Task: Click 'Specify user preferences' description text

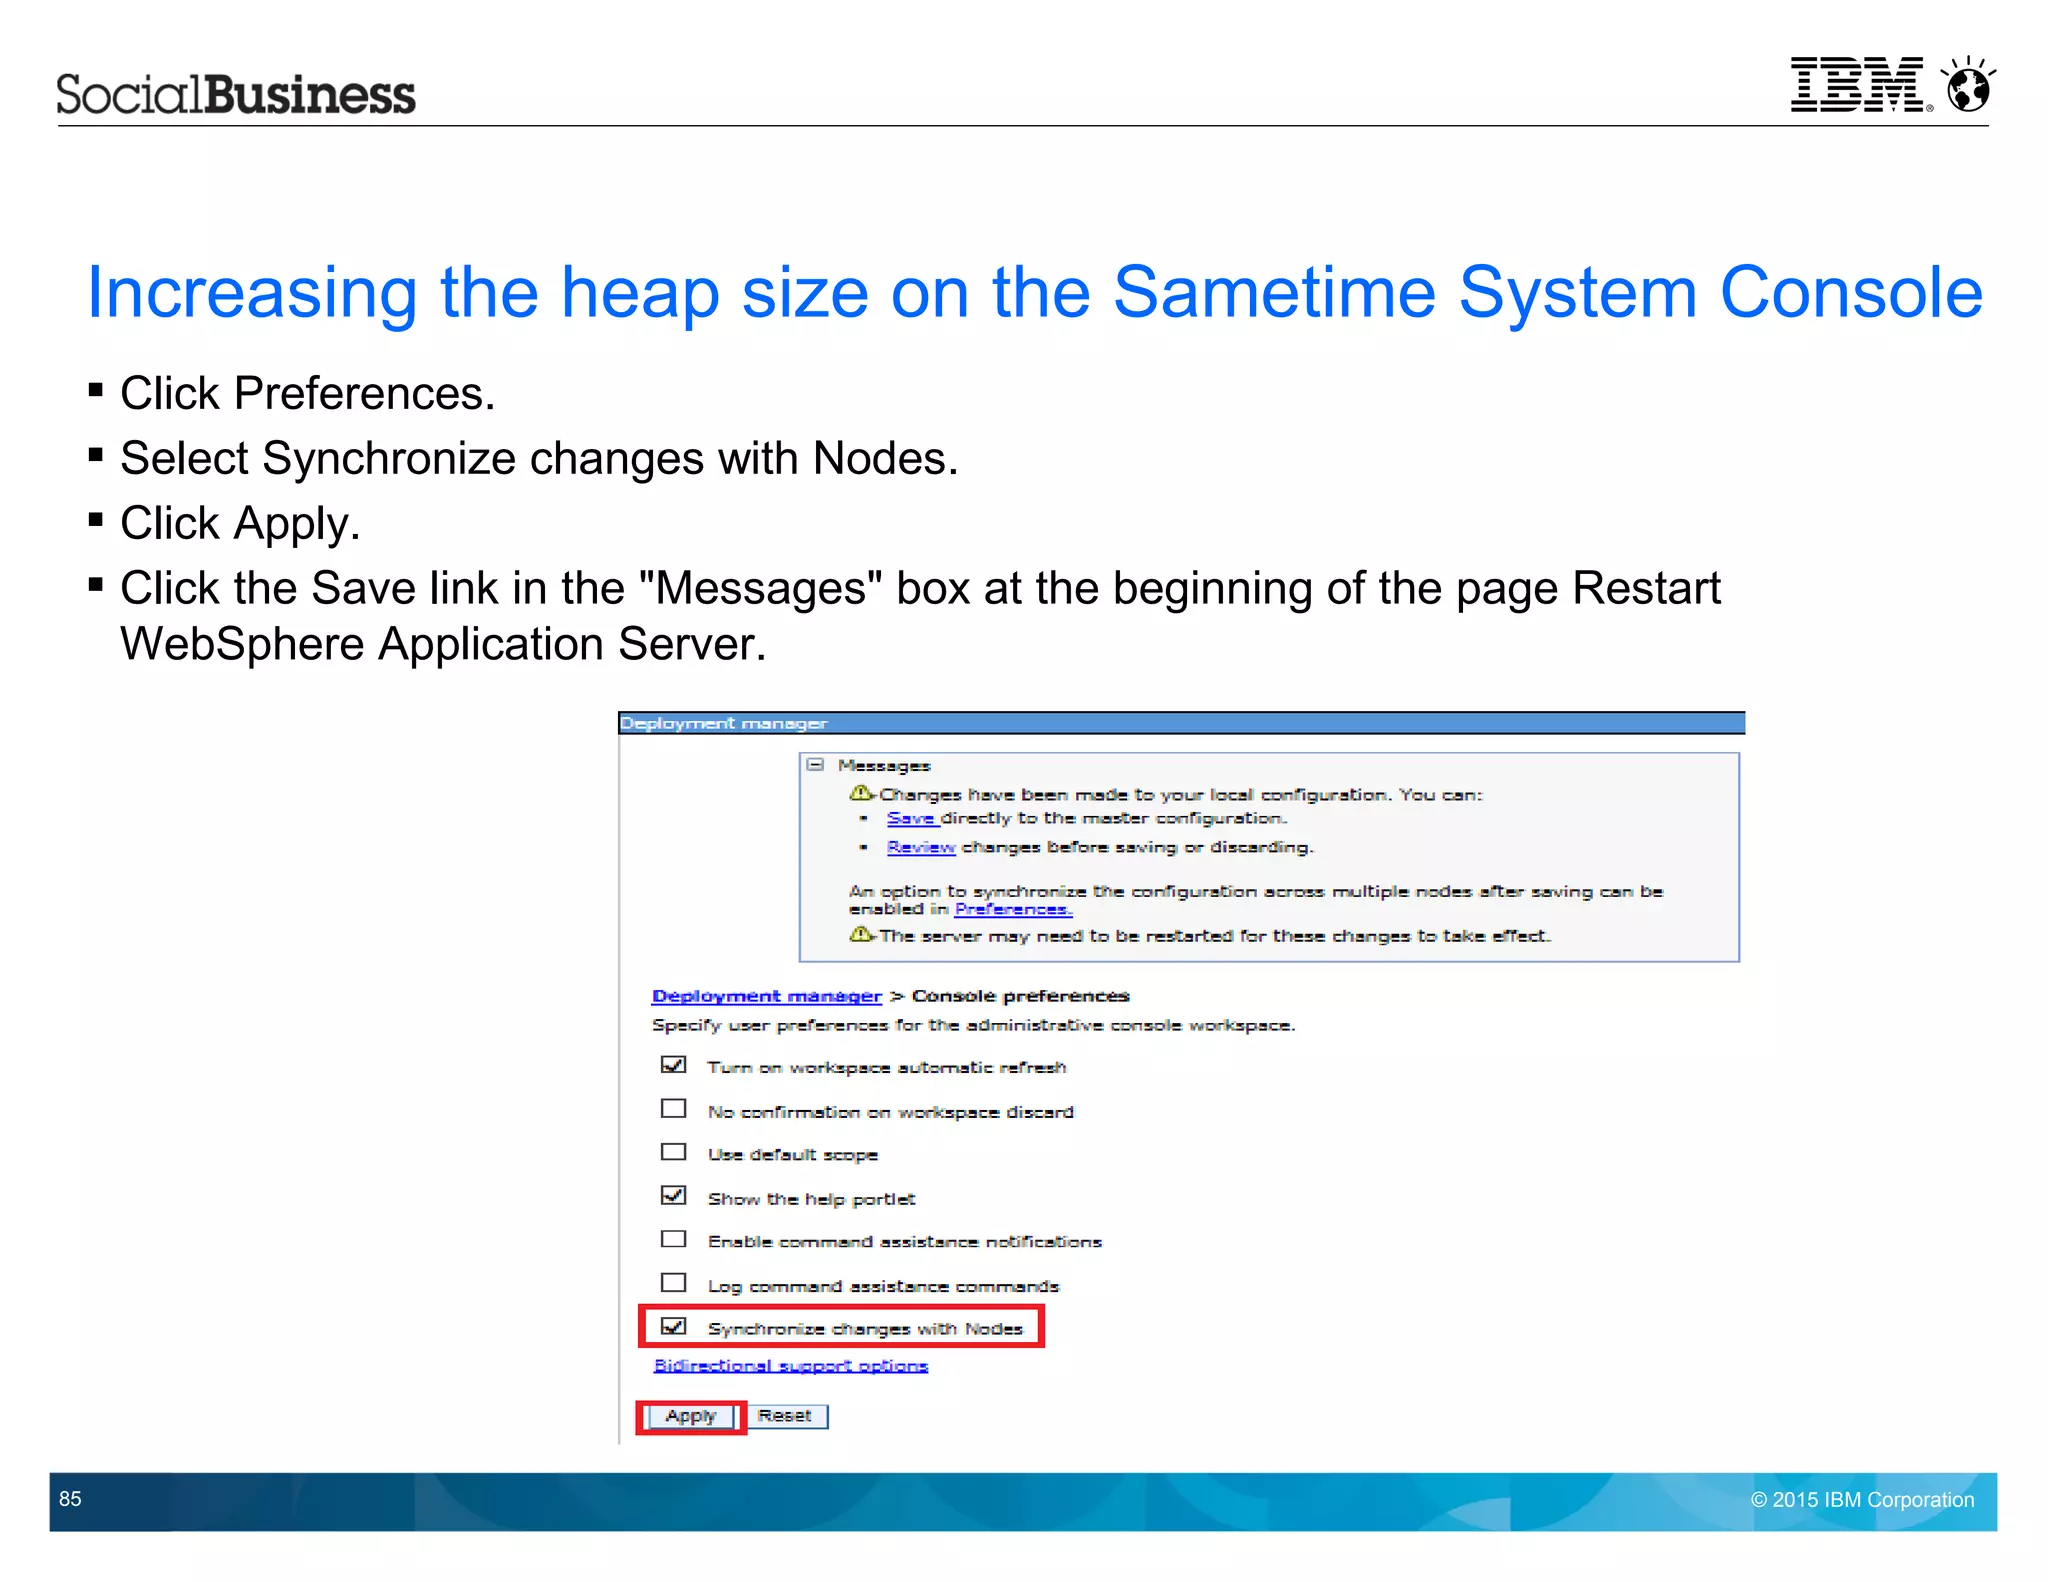Action: [973, 1025]
